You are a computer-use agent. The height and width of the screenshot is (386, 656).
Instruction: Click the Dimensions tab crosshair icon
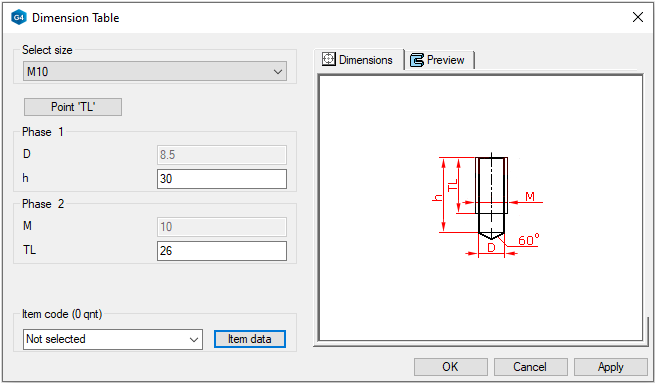click(328, 59)
